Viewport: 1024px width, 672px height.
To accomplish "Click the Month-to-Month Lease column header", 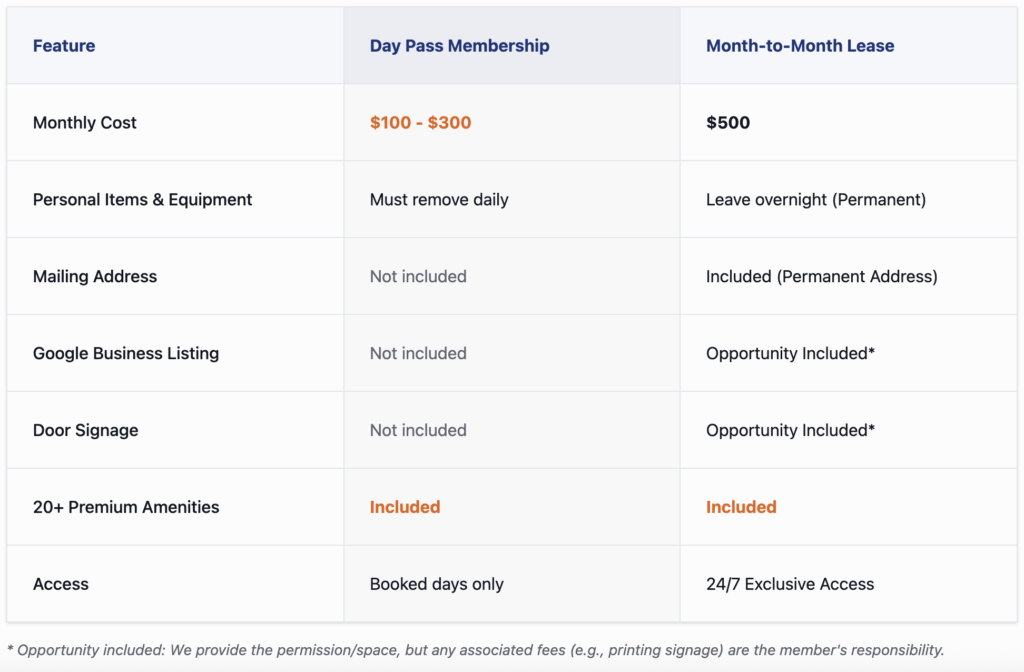I will [800, 46].
